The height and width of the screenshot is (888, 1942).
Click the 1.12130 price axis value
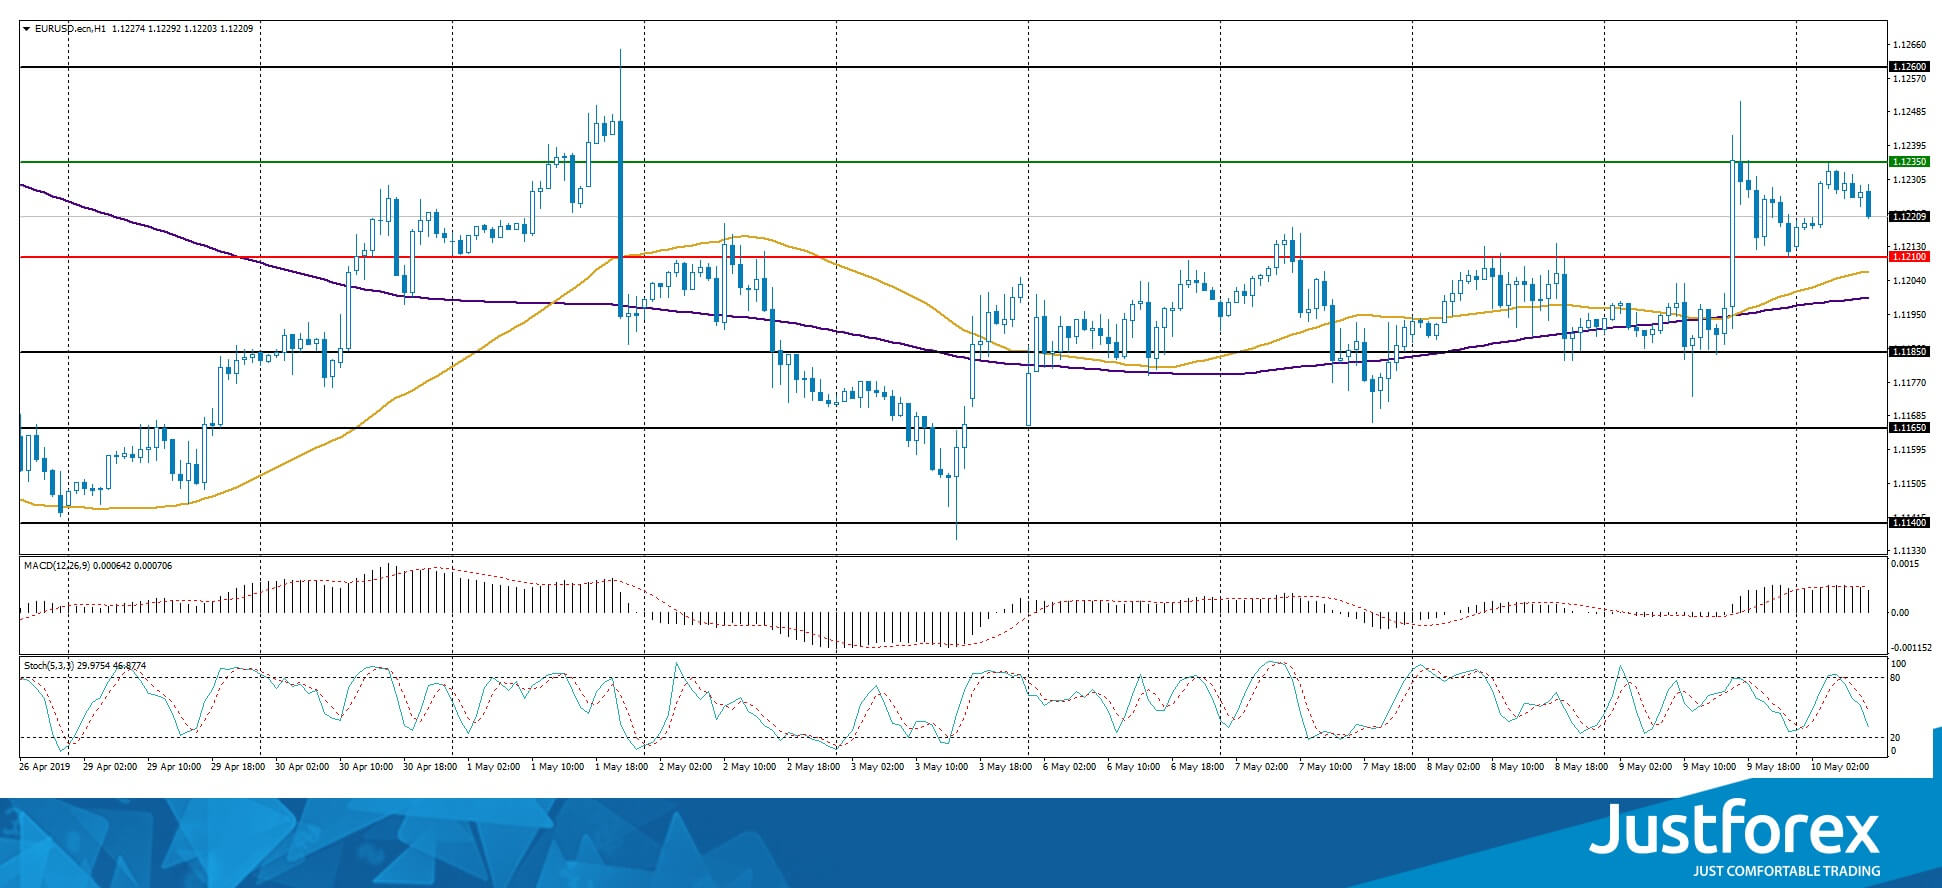coord(1910,247)
